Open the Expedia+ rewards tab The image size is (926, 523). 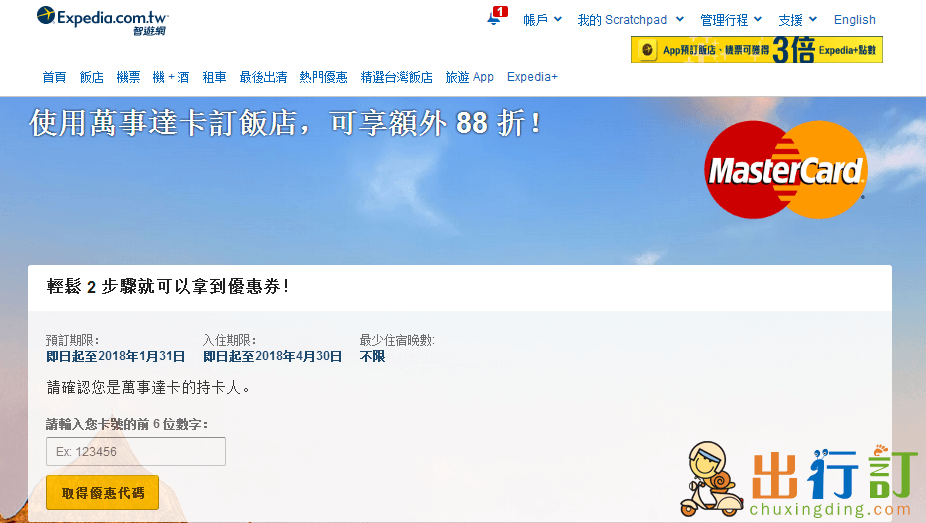pos(532,77)
